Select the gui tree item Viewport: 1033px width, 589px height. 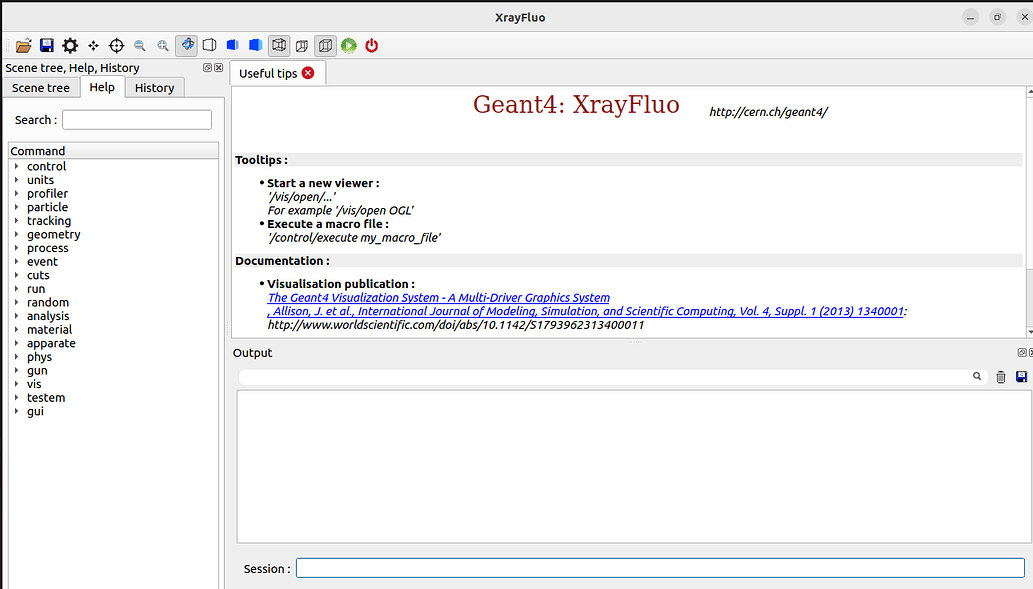click(x=35, y=411)
